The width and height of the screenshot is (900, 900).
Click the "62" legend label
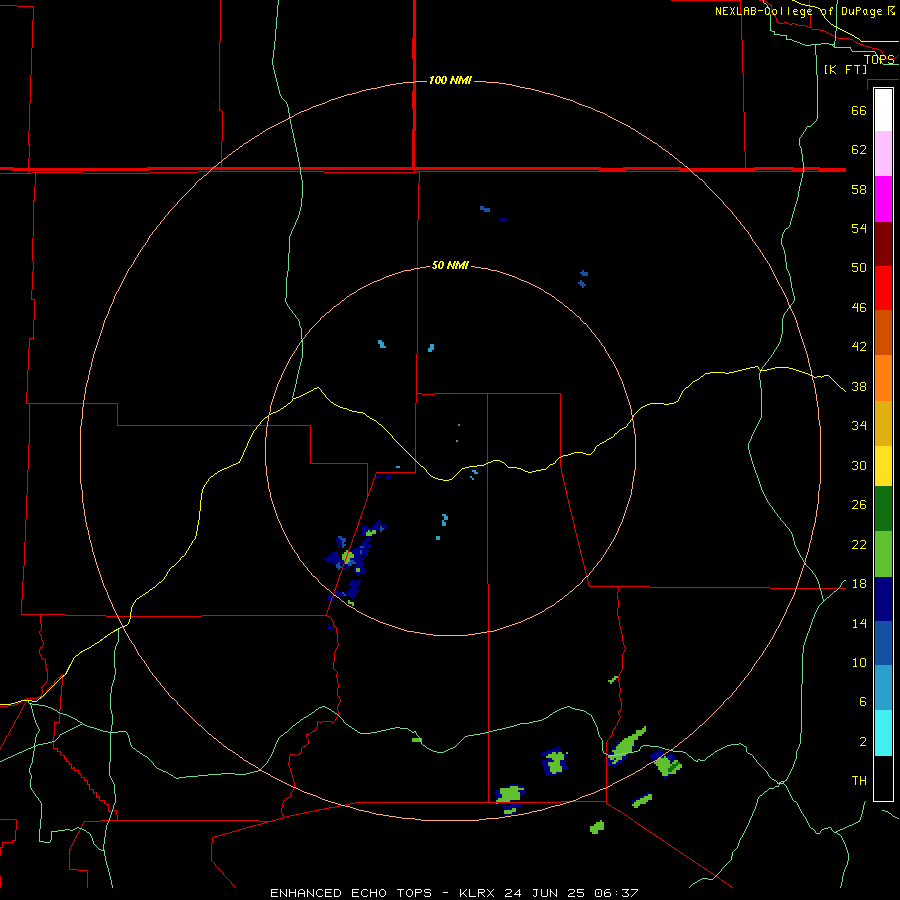[x=859, y=149]
